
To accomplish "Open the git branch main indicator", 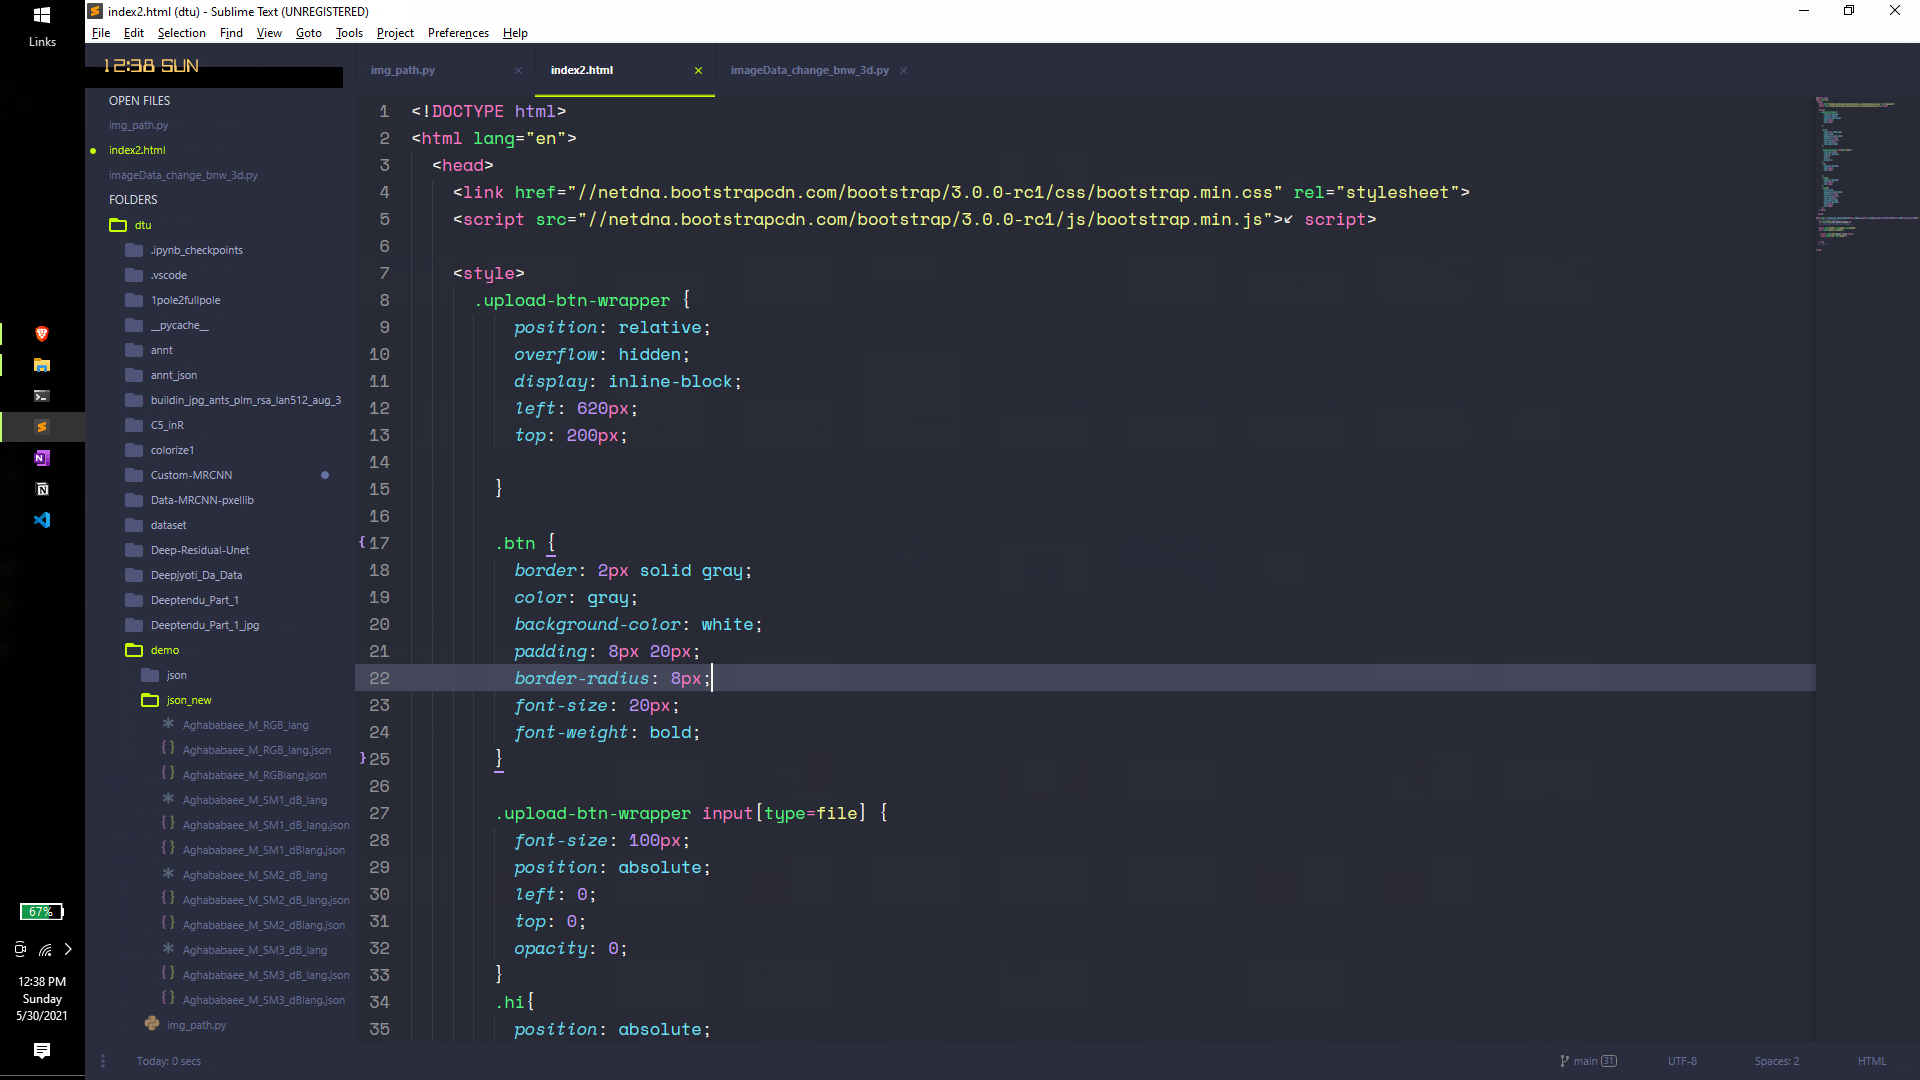I will [x=1588, y=1061].
